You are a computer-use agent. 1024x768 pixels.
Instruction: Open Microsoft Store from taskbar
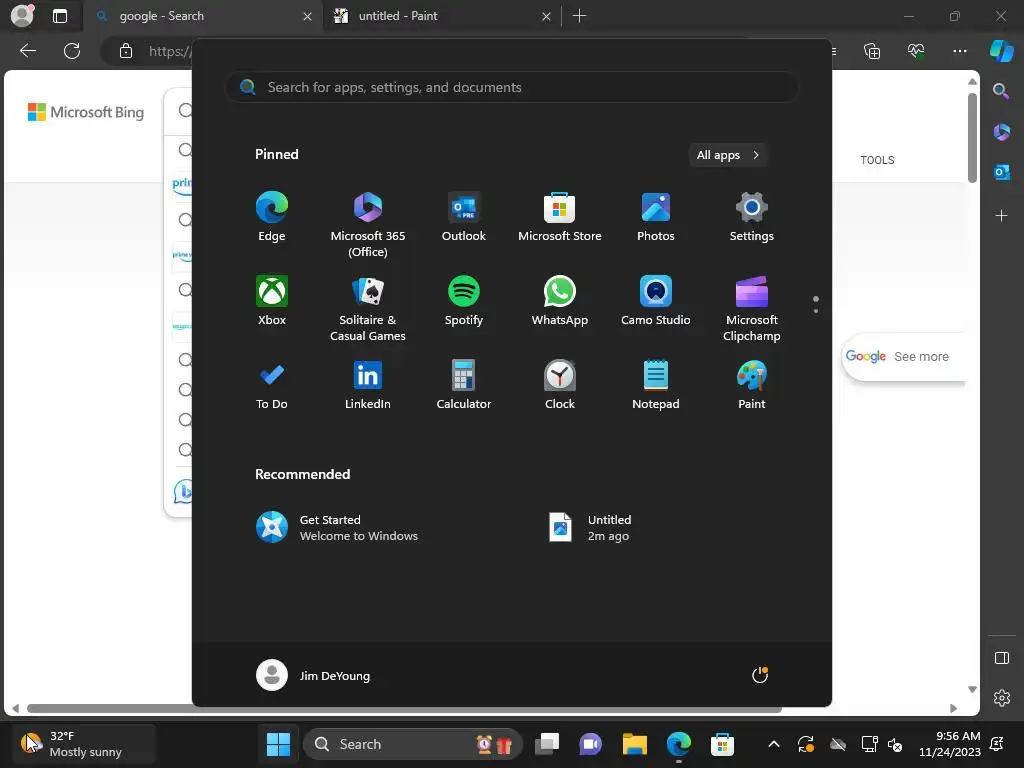722,744
